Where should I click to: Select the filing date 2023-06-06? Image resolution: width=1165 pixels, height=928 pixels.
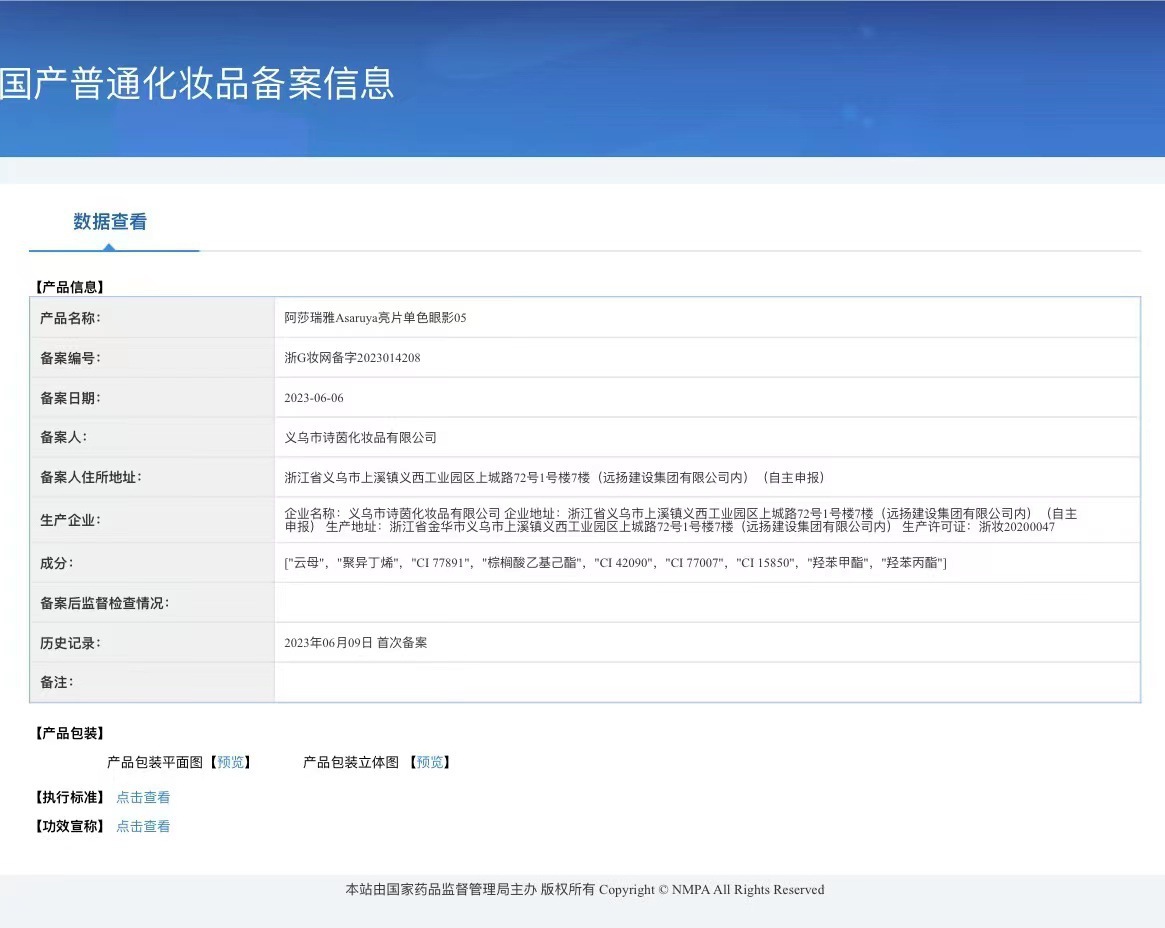(x=314, y=398)
